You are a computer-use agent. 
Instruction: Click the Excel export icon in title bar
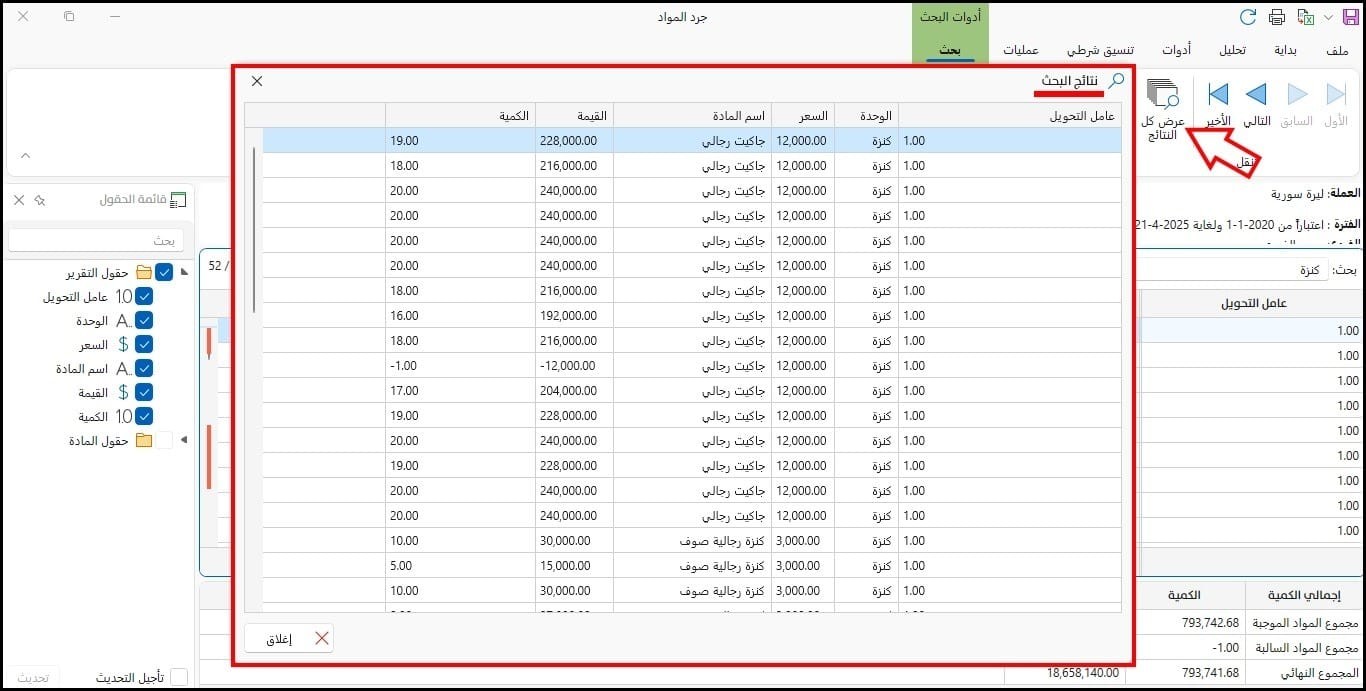pos(1305,17)
